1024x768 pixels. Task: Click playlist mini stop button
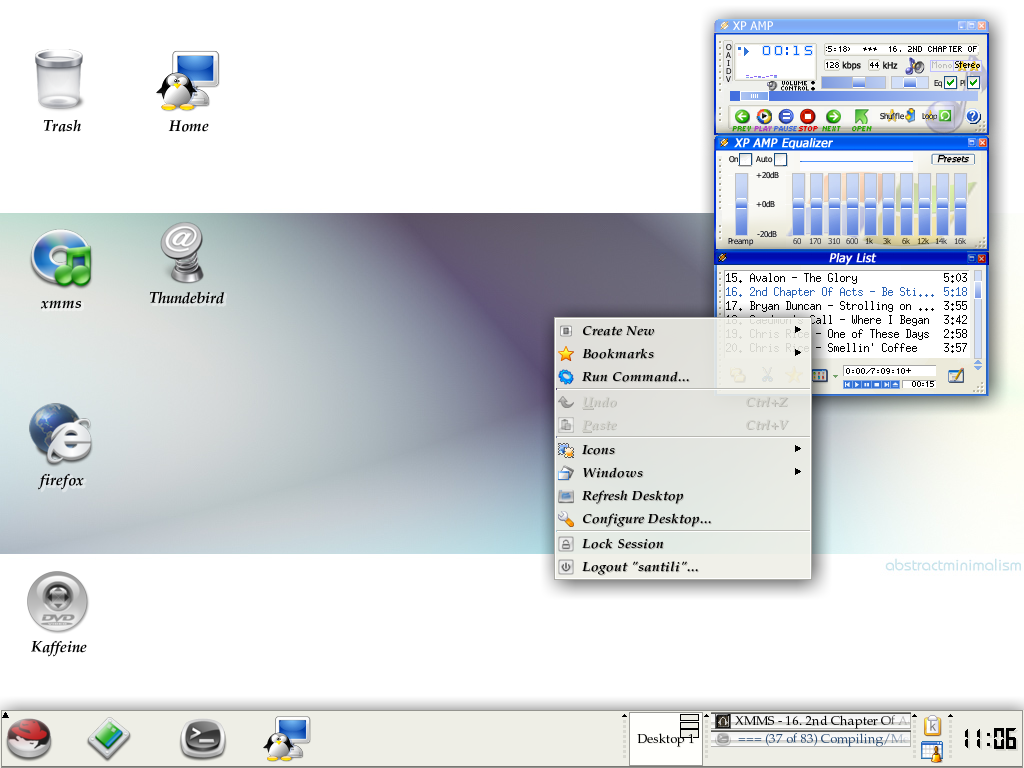tap(876, 385)
